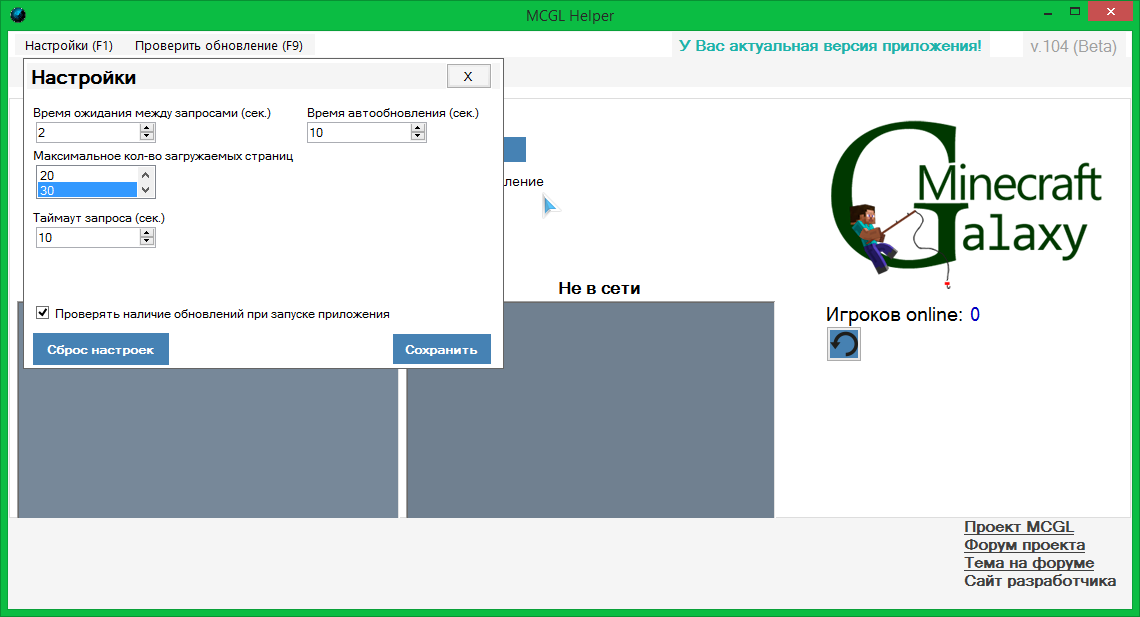Viewport: 1140px width, 617px height.
Task: Open the Проект MCGL link
Action: 1019,527
